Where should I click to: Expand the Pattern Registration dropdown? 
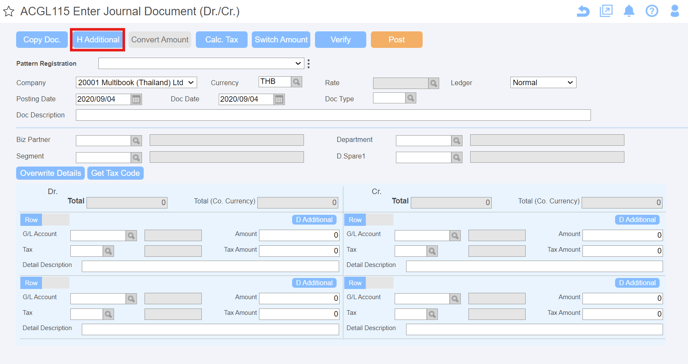(201, 64)
